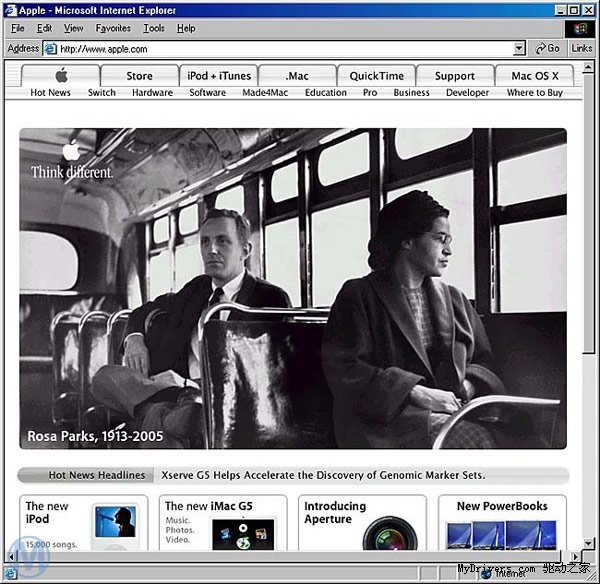Open the Tools menu
Viewport: 600px width, 584px height.
click(154, 28)
